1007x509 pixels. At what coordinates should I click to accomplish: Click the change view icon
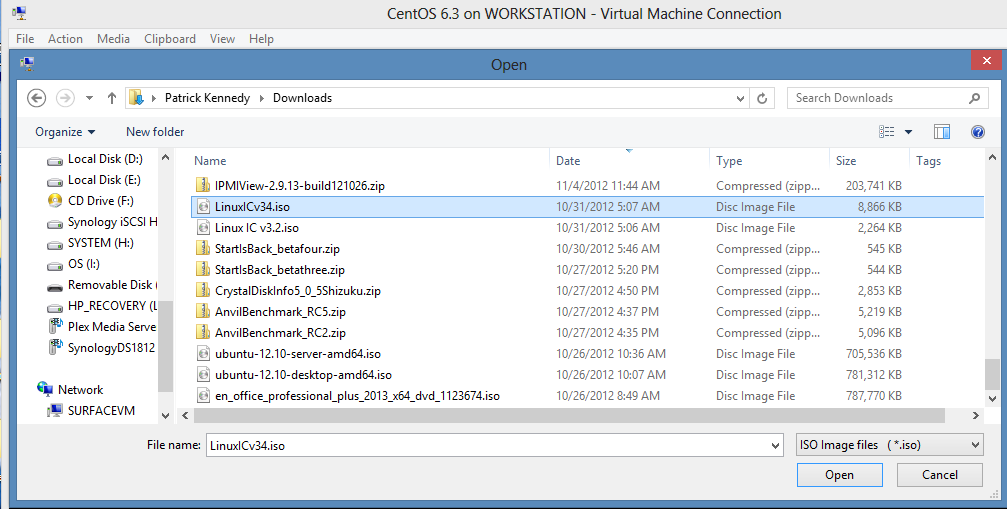click(x=886, y=132)
